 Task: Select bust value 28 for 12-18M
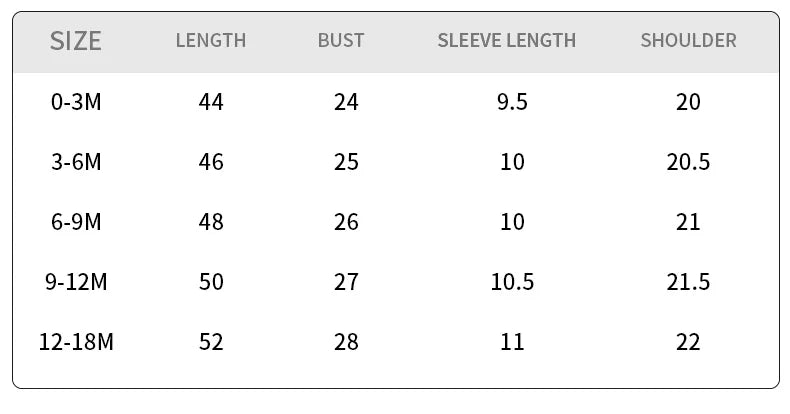tap(346, 342)
